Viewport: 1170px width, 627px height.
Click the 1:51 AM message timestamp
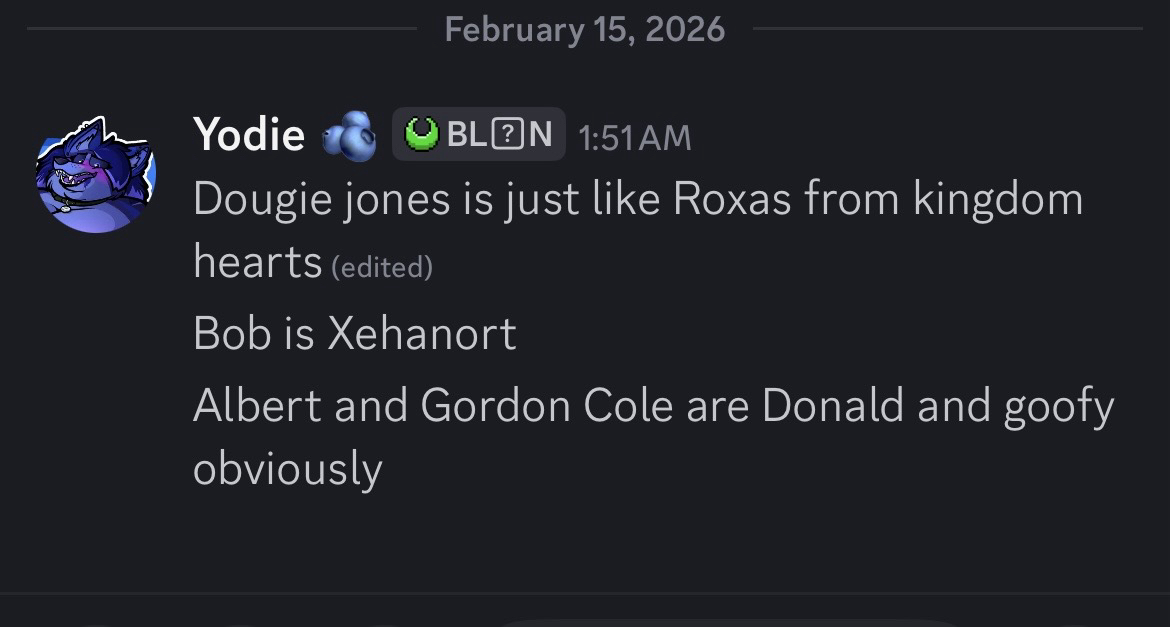click(635, 137)
